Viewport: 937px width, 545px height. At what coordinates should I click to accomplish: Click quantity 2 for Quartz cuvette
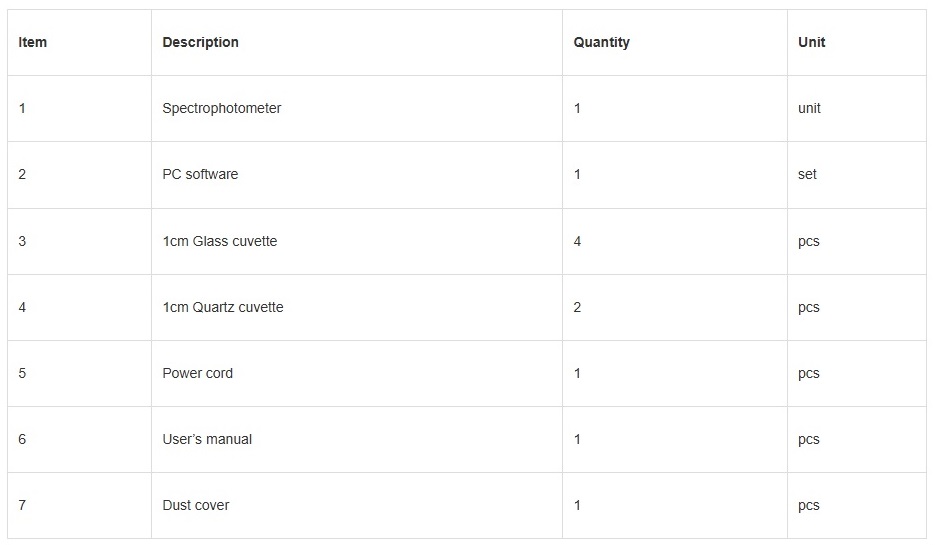point(577,307)
